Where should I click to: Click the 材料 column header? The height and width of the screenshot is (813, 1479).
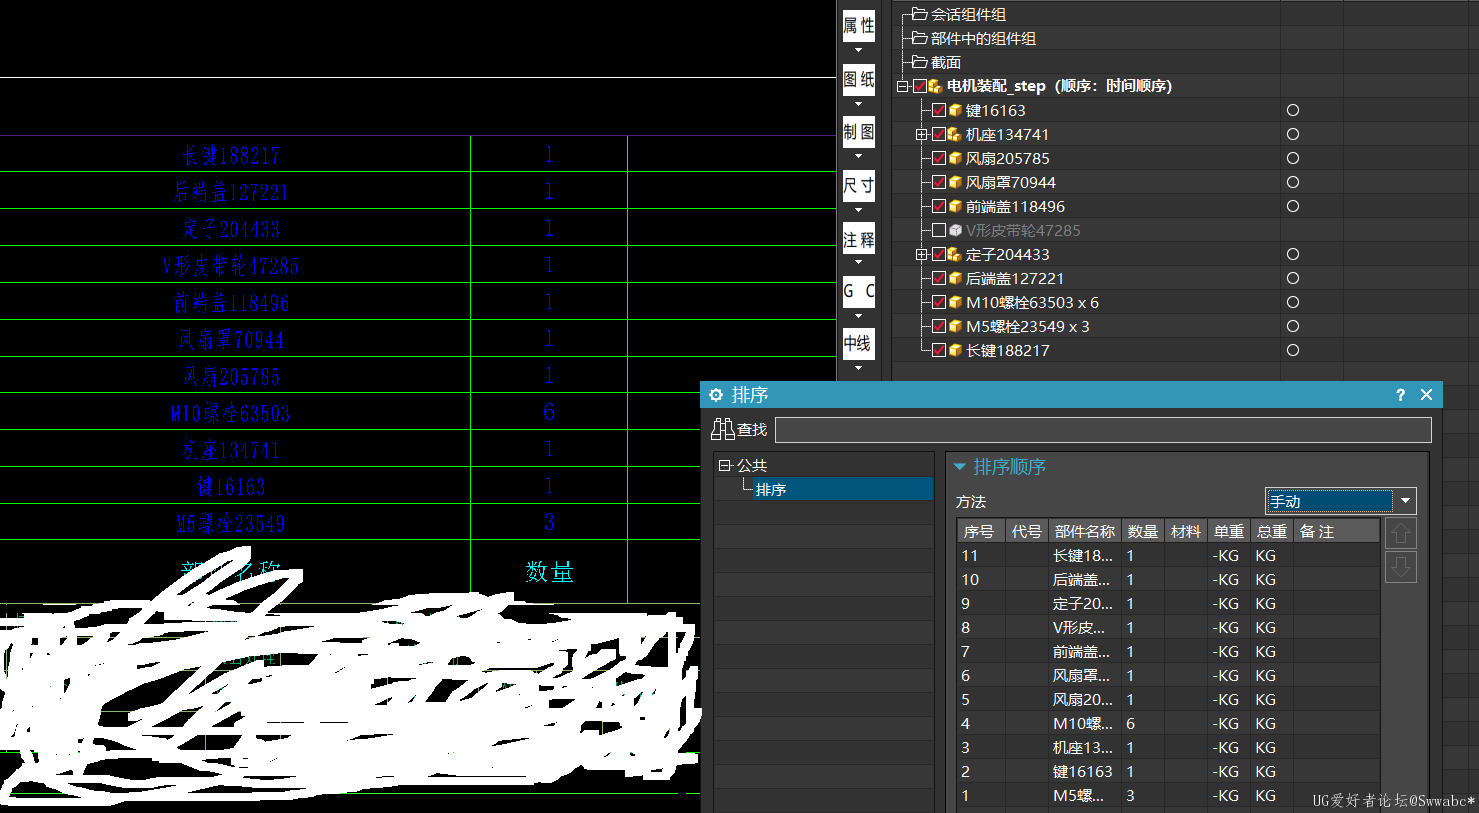point(1186,531)
